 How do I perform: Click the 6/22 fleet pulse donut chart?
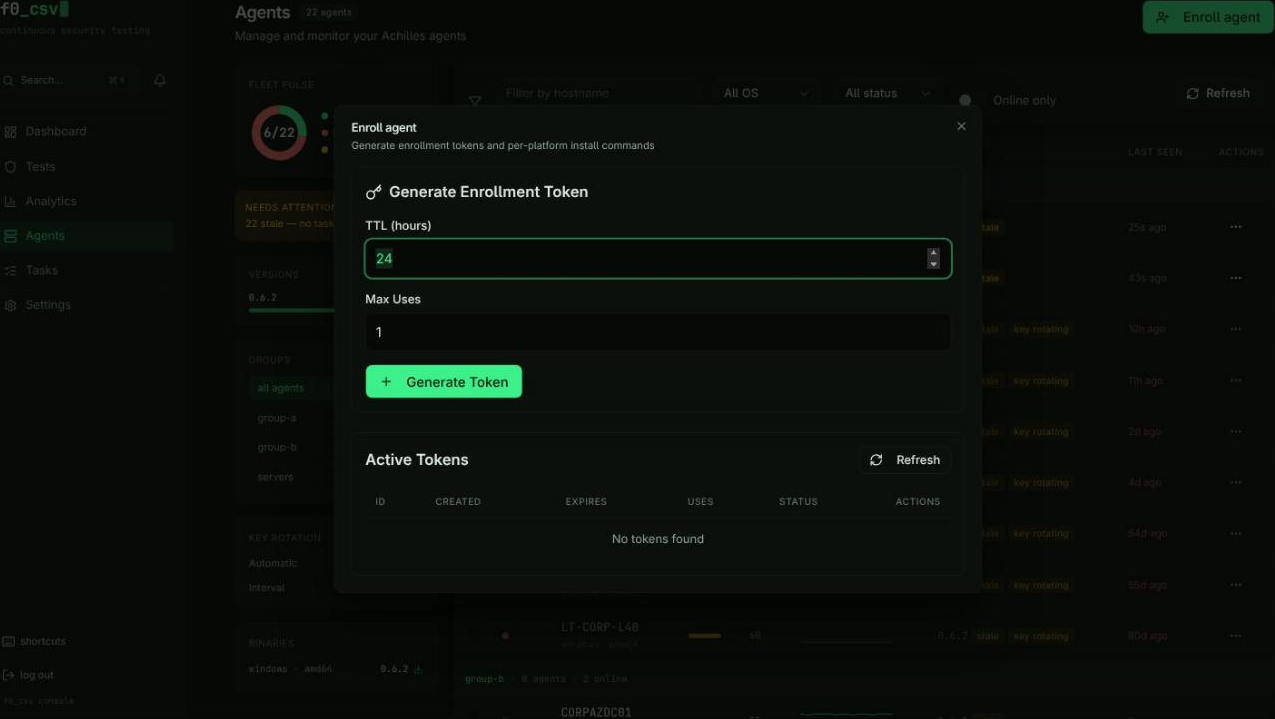pyautogui.click(x=279, y=132)
